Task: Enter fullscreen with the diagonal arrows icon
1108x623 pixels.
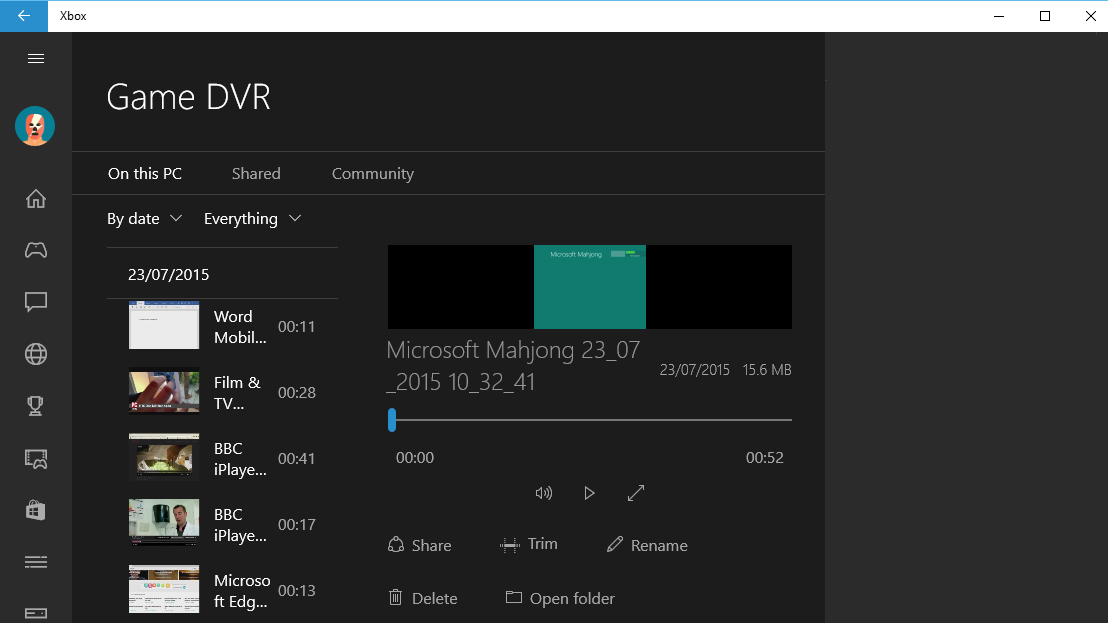Action: (636, 492)
